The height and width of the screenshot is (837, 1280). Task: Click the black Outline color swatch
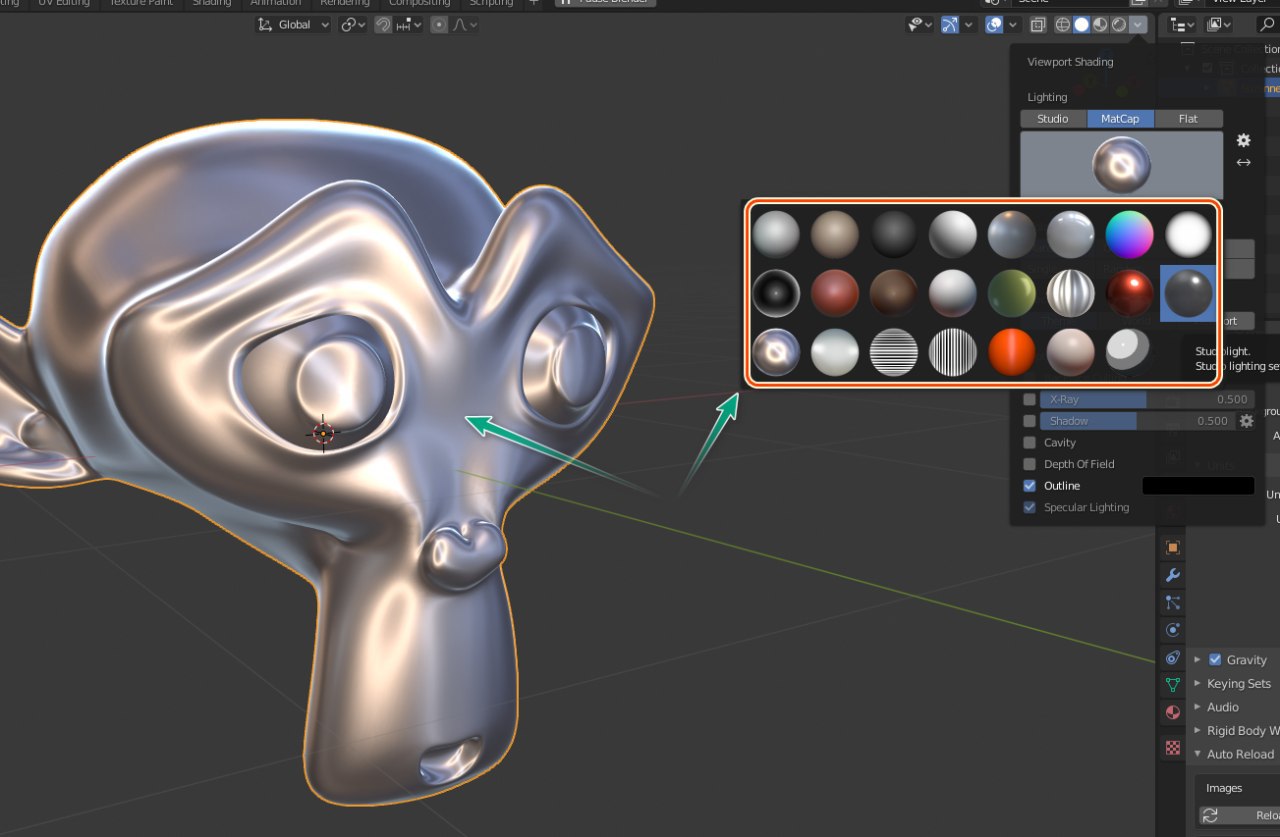pyautogui.click(x=1198, y=486)
